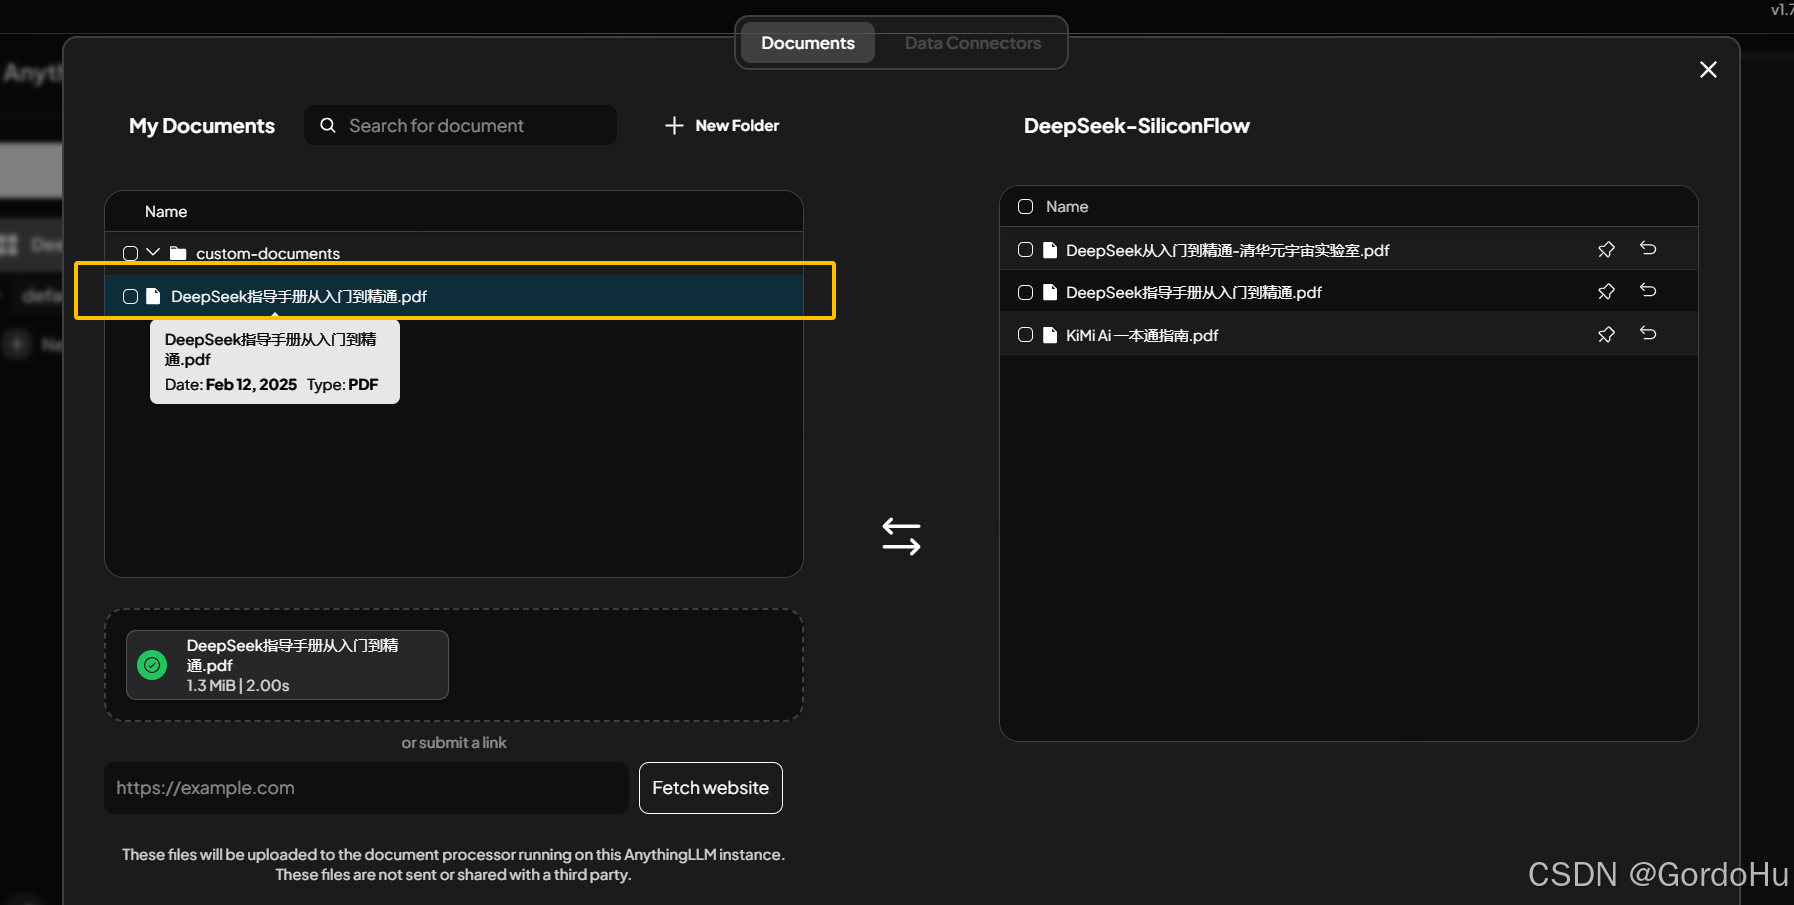This screenshot has width=1794, height=905.
Task: Click the custom-documents folder icon
Action: (178, 253)
